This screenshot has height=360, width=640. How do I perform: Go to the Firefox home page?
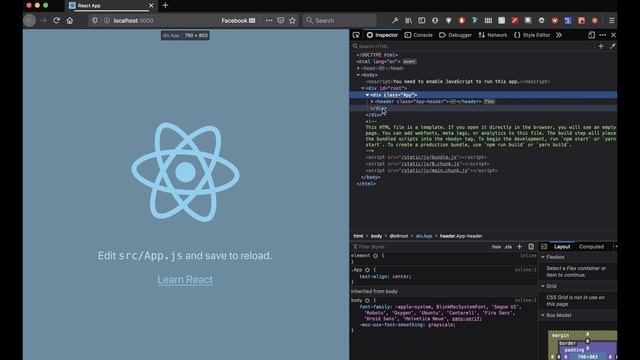click(x=70, y=20)
